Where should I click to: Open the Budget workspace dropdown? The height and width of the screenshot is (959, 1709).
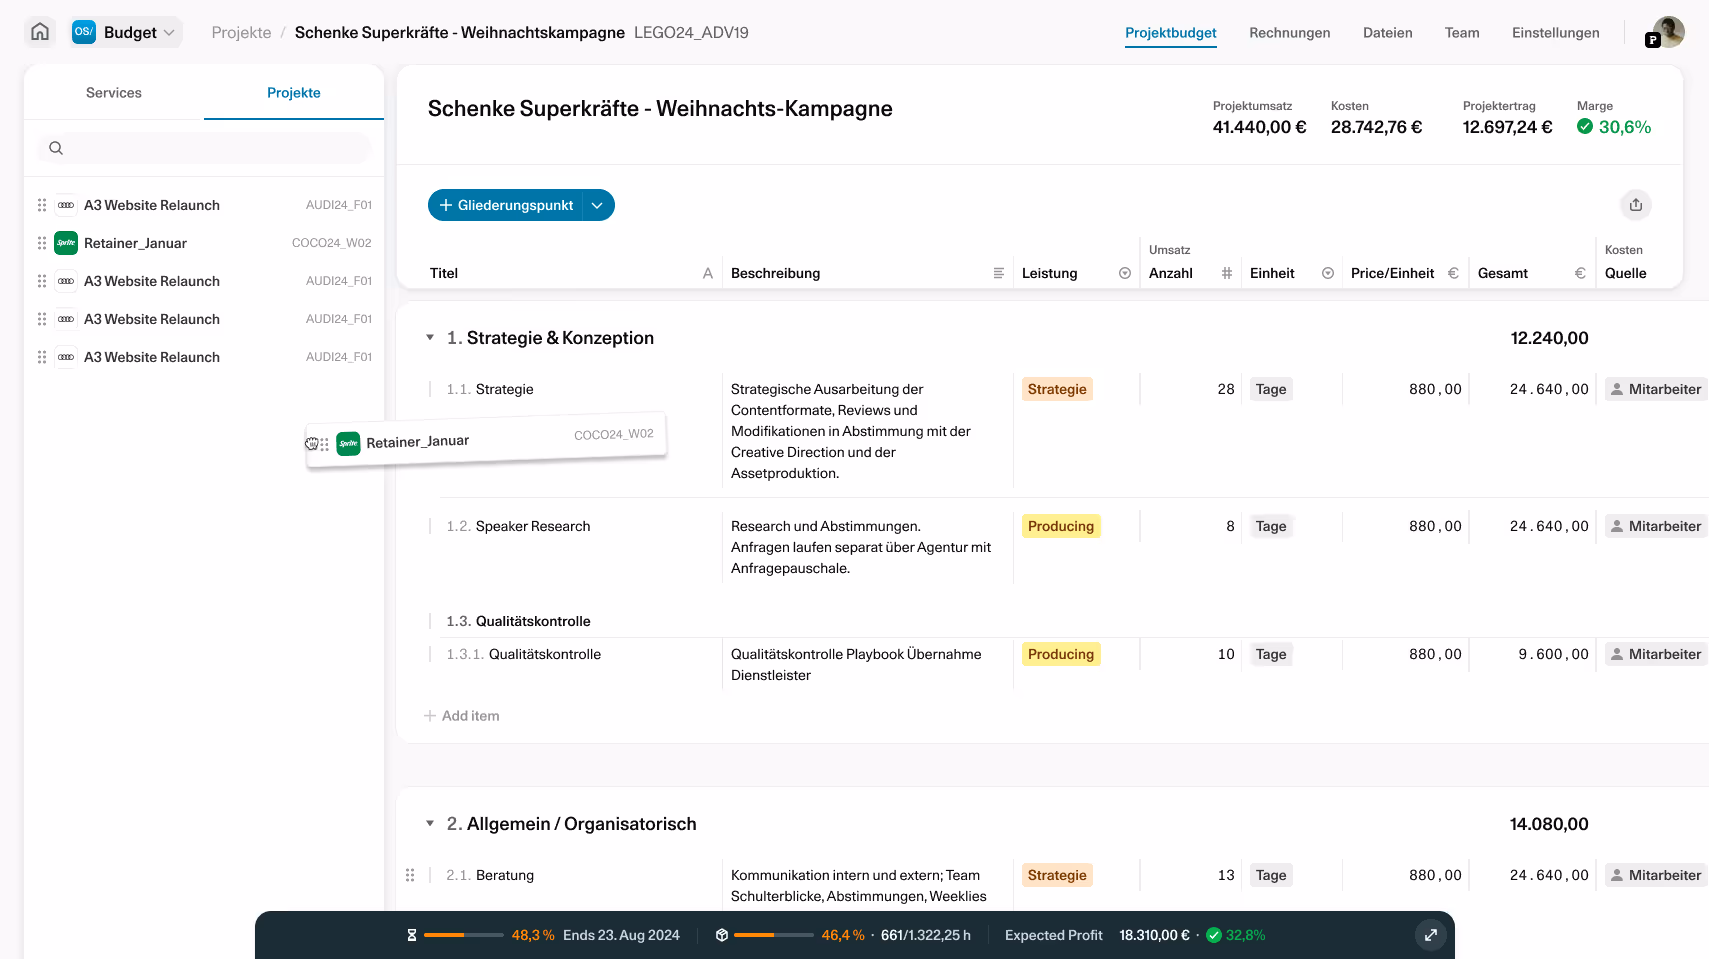point(167,31)
